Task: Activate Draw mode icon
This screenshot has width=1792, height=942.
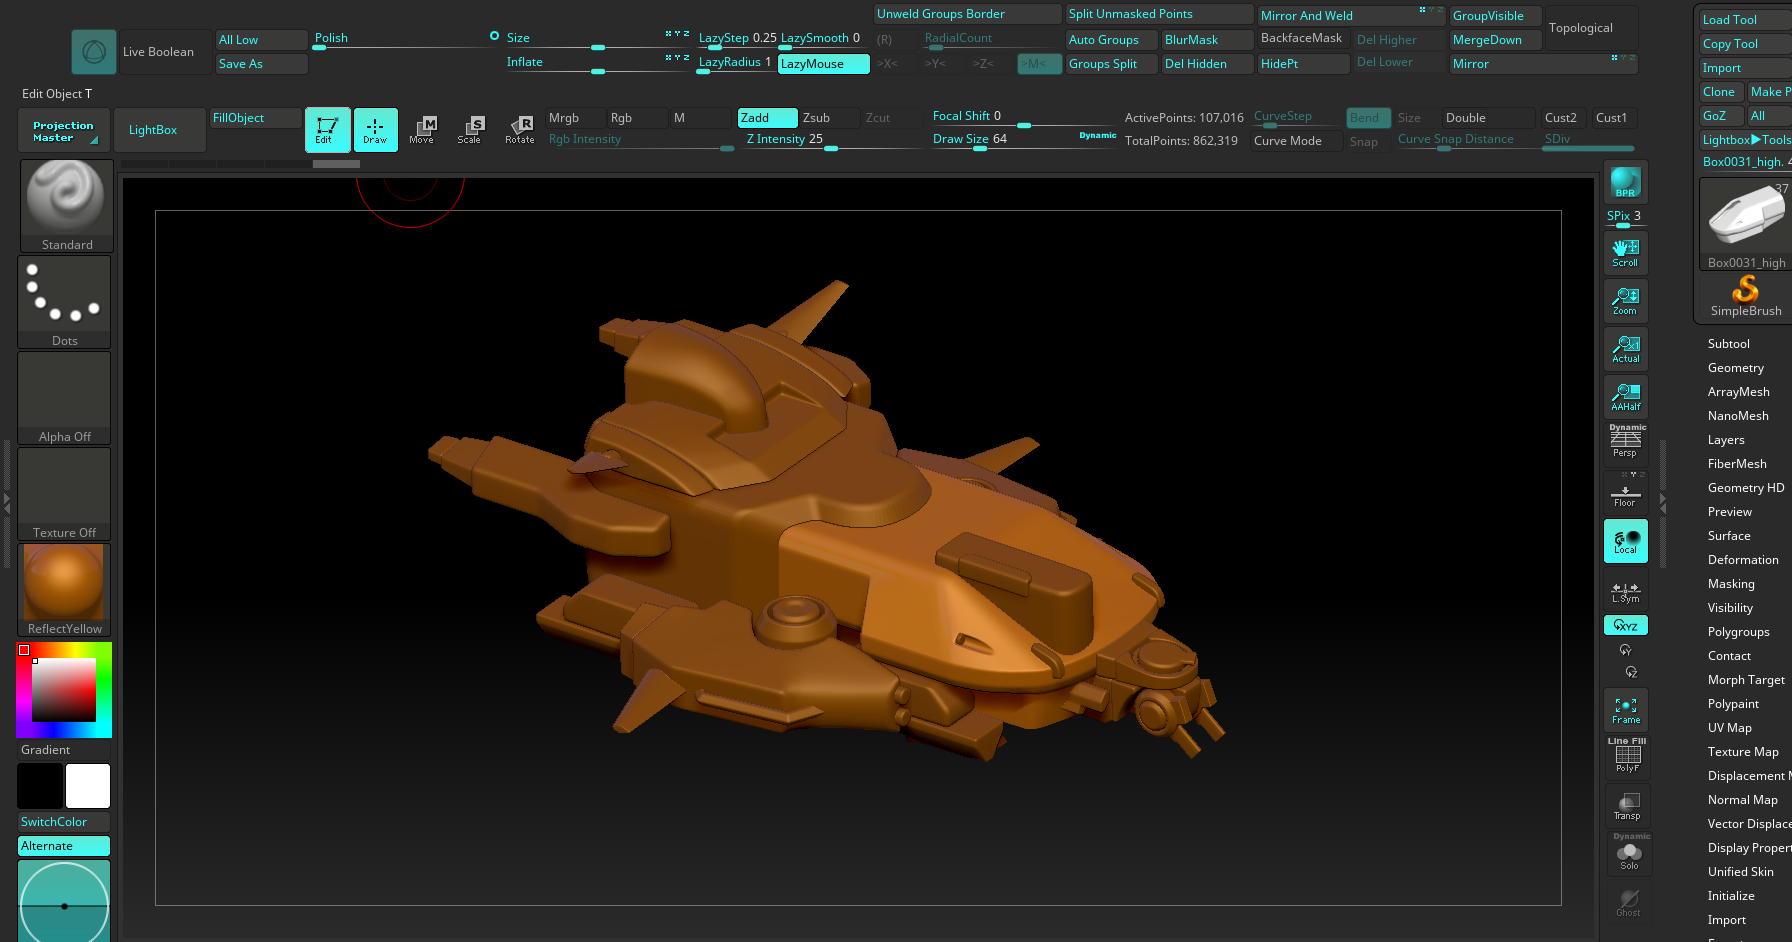Action: [x=375, y=130]
